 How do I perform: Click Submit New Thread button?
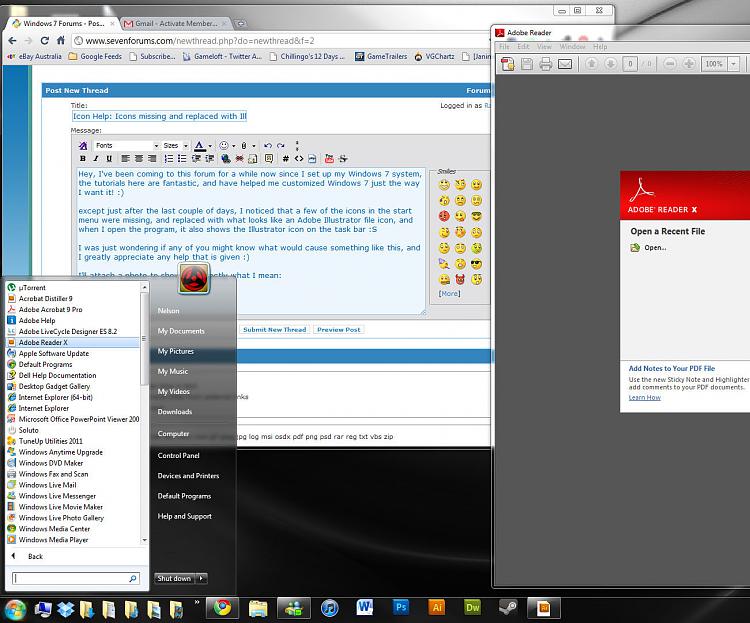[x=275, y=330]
